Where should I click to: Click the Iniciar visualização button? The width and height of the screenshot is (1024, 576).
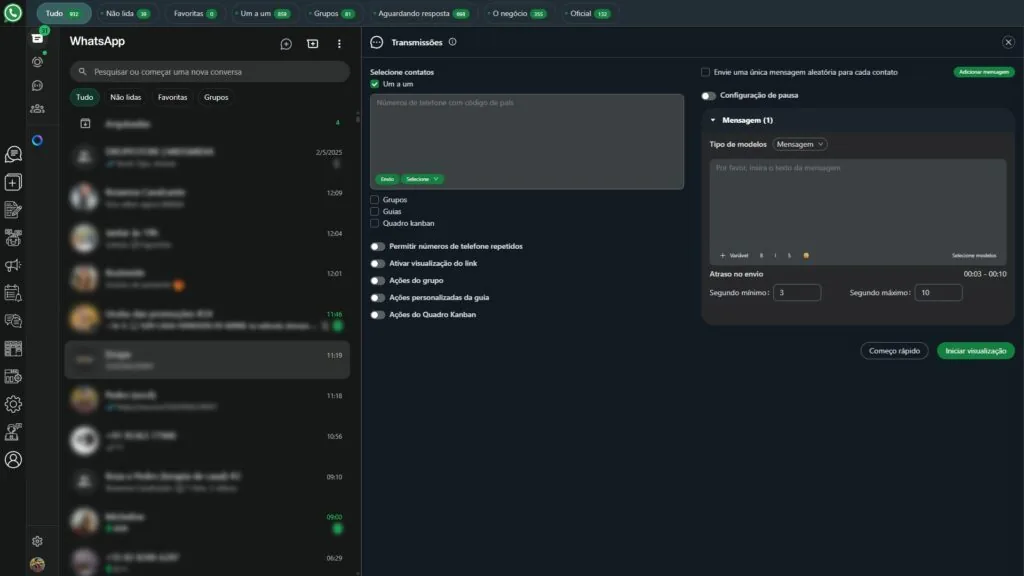[x=976, y=351]
